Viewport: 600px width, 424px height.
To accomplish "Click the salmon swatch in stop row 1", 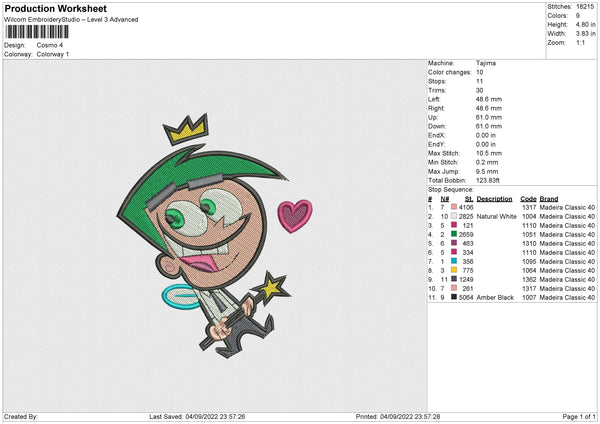I will [x=454, y=207].
